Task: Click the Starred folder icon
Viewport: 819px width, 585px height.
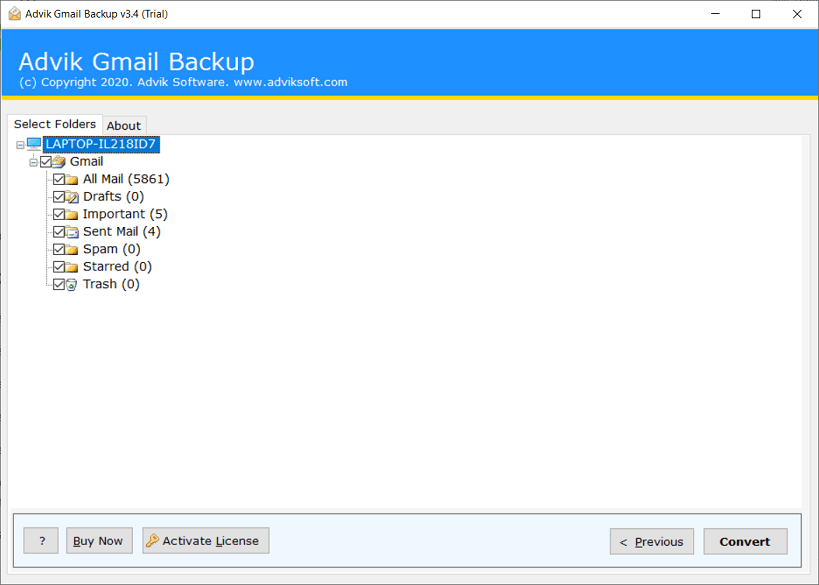Action: 72,267
